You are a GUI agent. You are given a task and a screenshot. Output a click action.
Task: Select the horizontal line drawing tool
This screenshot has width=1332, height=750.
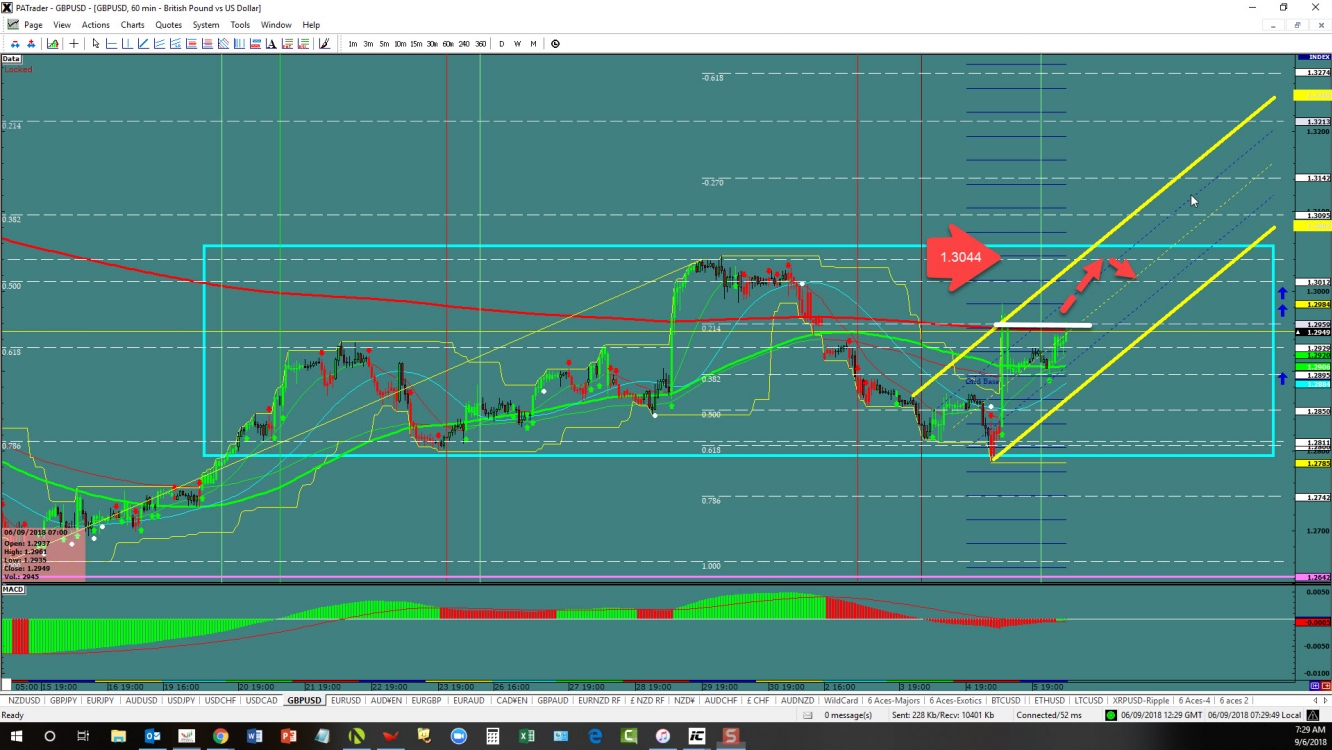point(111,44)
